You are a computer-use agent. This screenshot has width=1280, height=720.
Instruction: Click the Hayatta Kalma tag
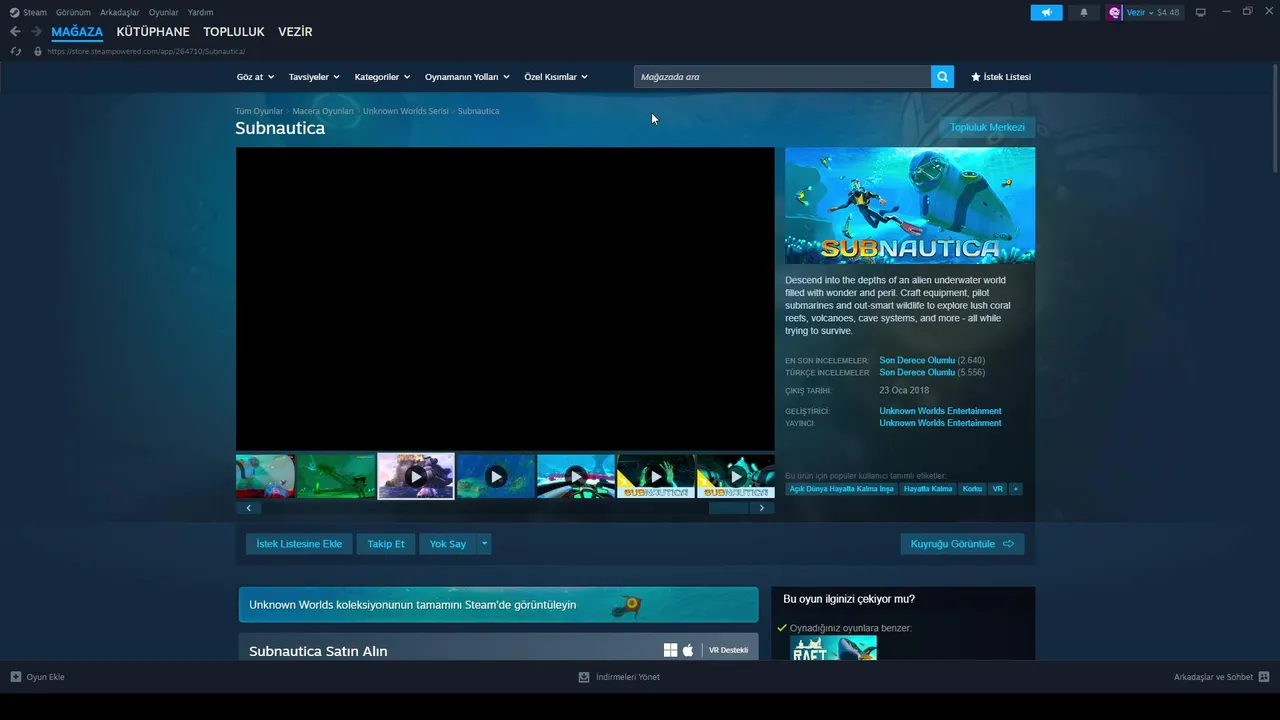point(928,489)
